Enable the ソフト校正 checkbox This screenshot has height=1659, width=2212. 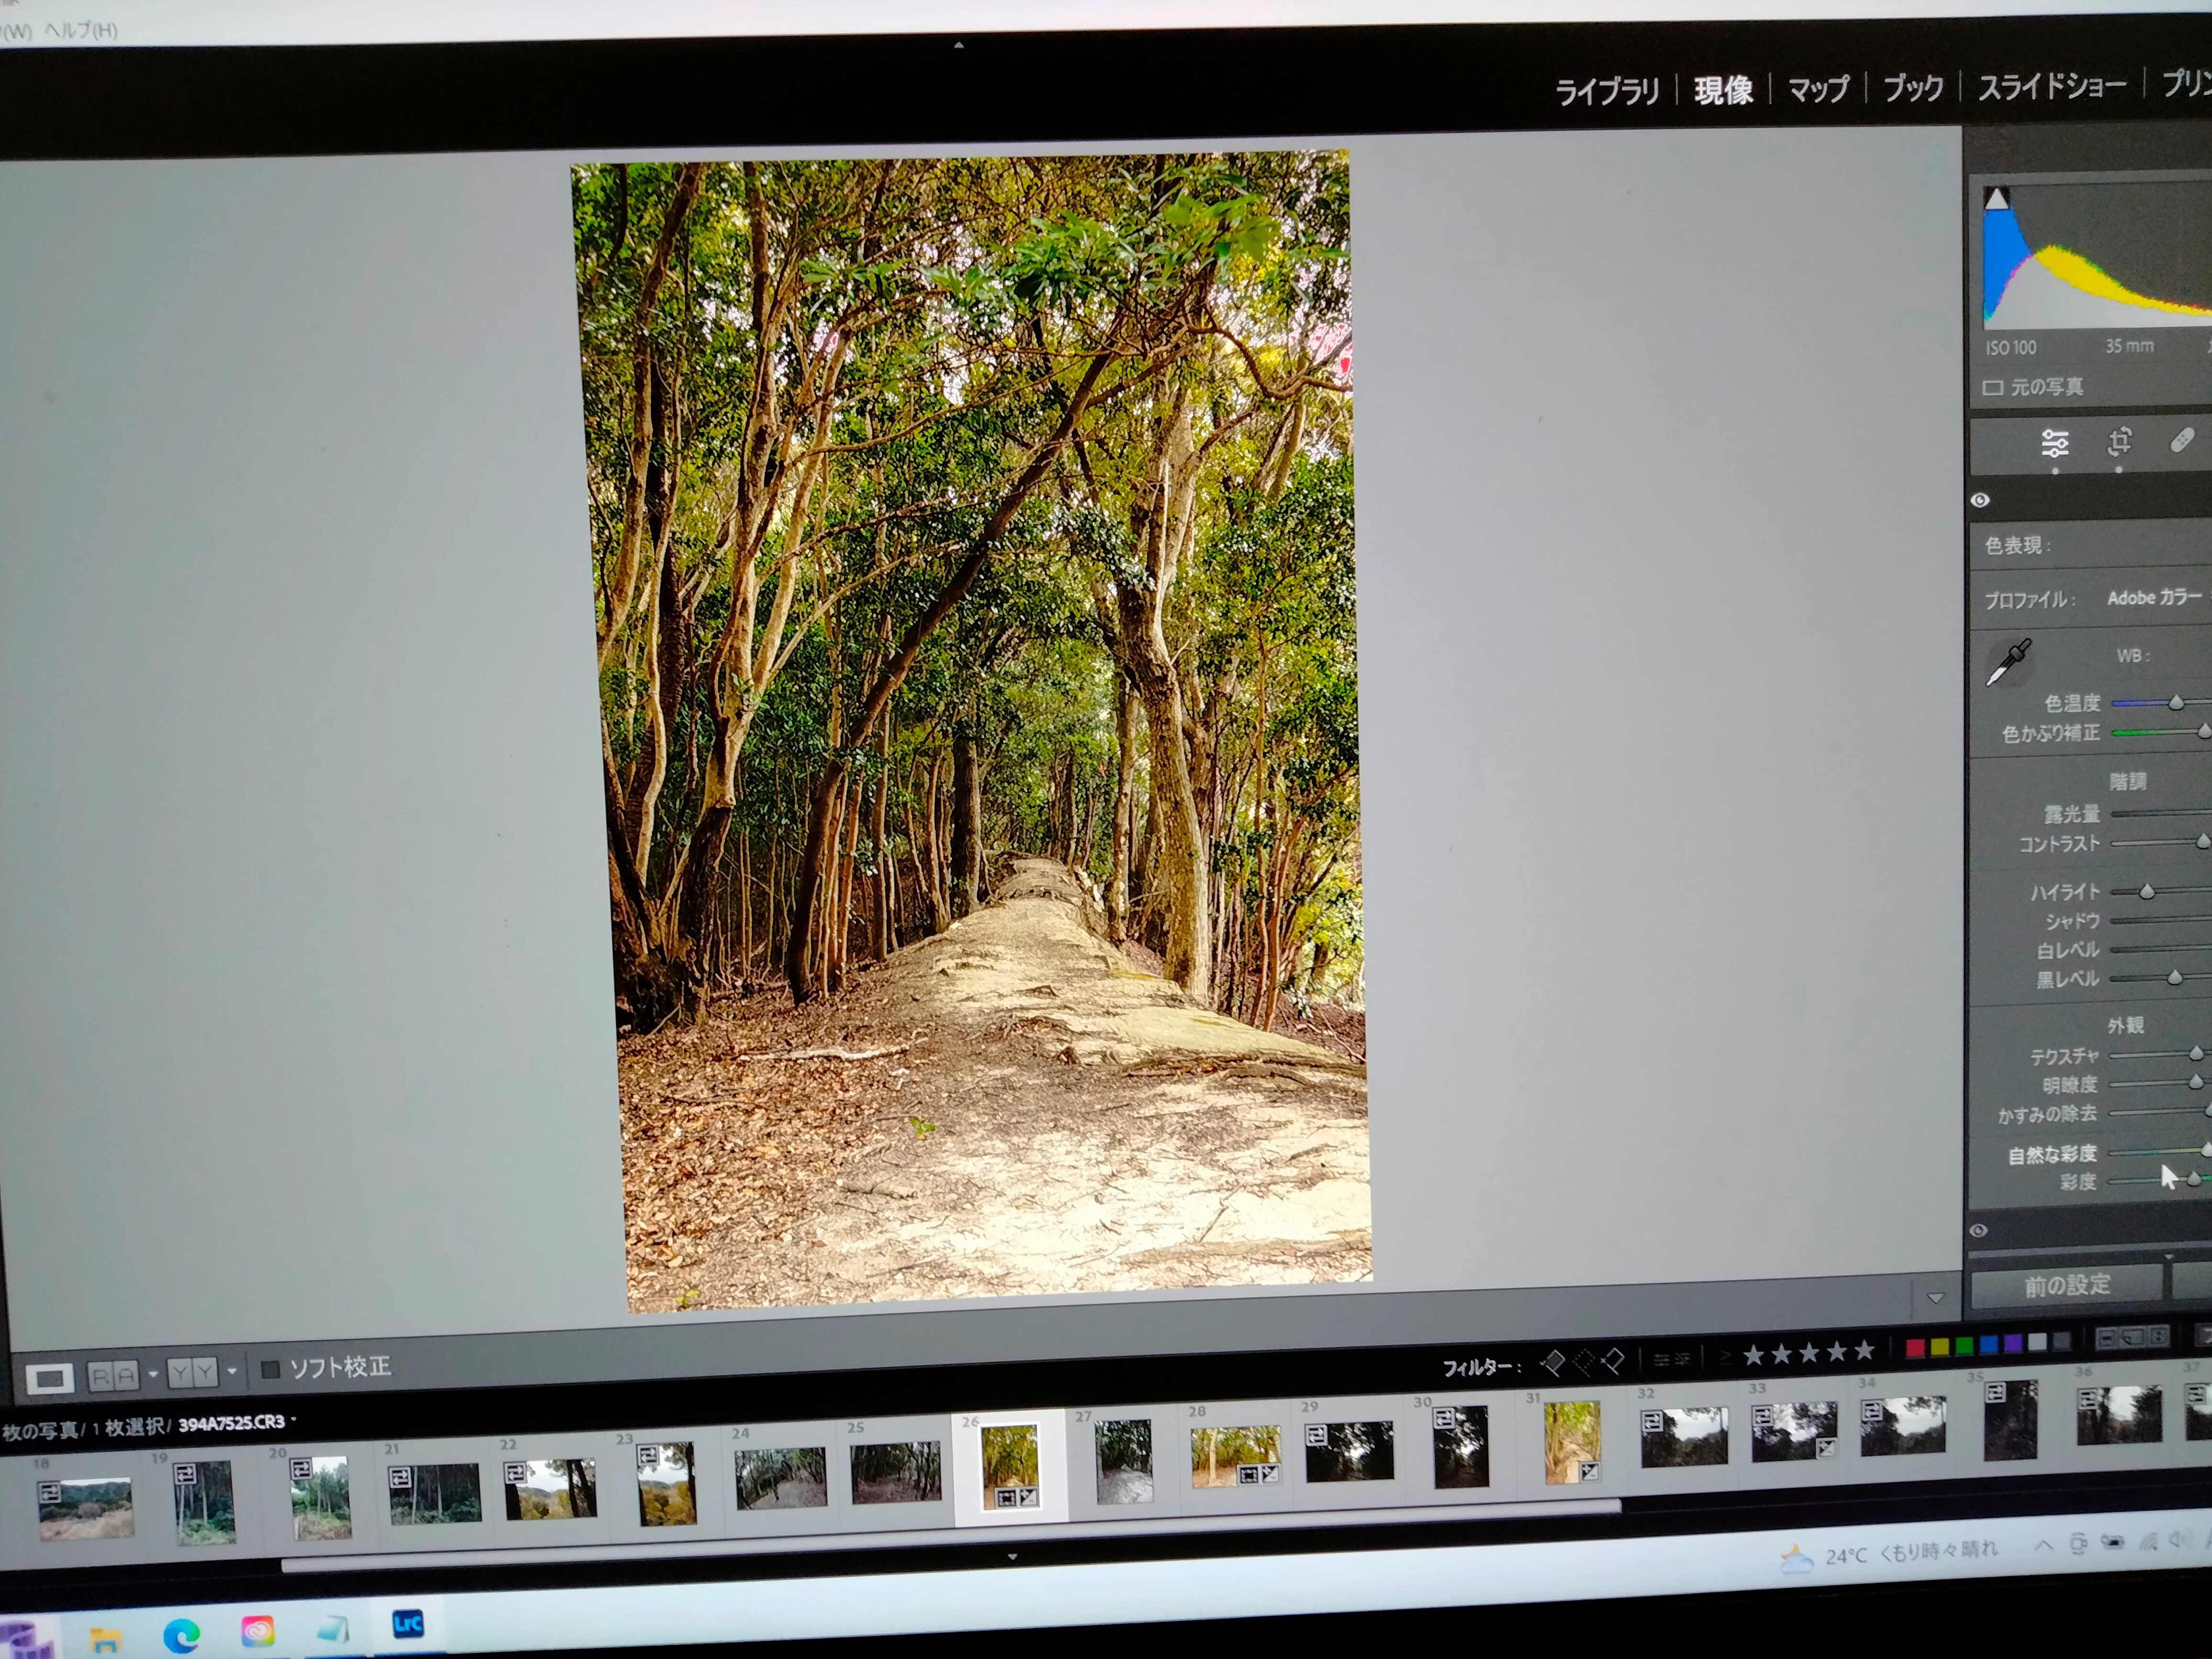point(270,1369)
